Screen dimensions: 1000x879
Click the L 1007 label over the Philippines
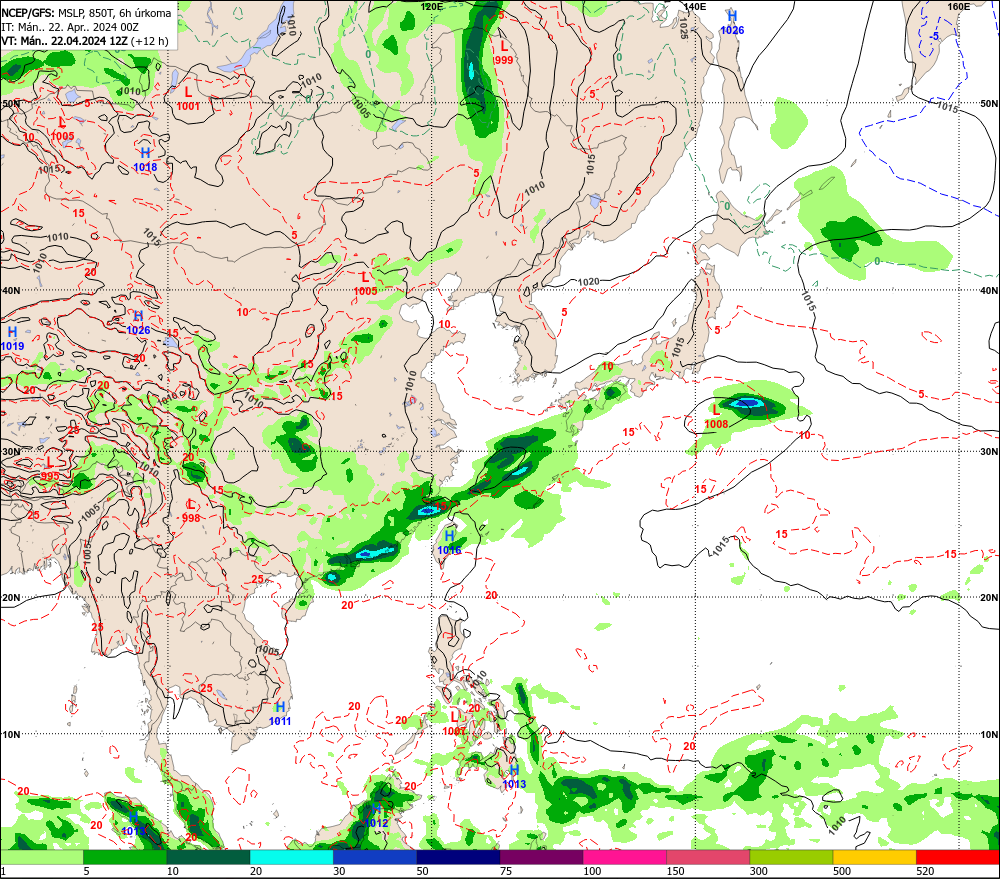coord(454,723)
